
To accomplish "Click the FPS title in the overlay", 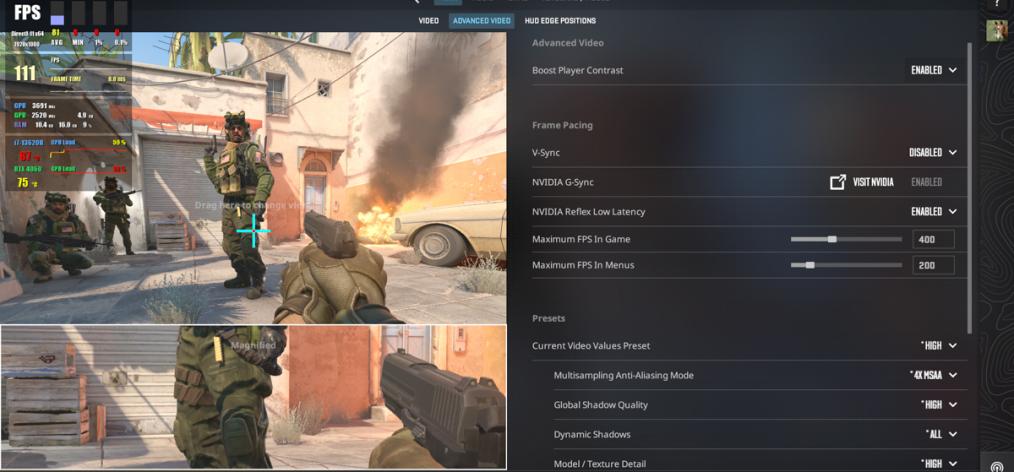I will [27, 12].
